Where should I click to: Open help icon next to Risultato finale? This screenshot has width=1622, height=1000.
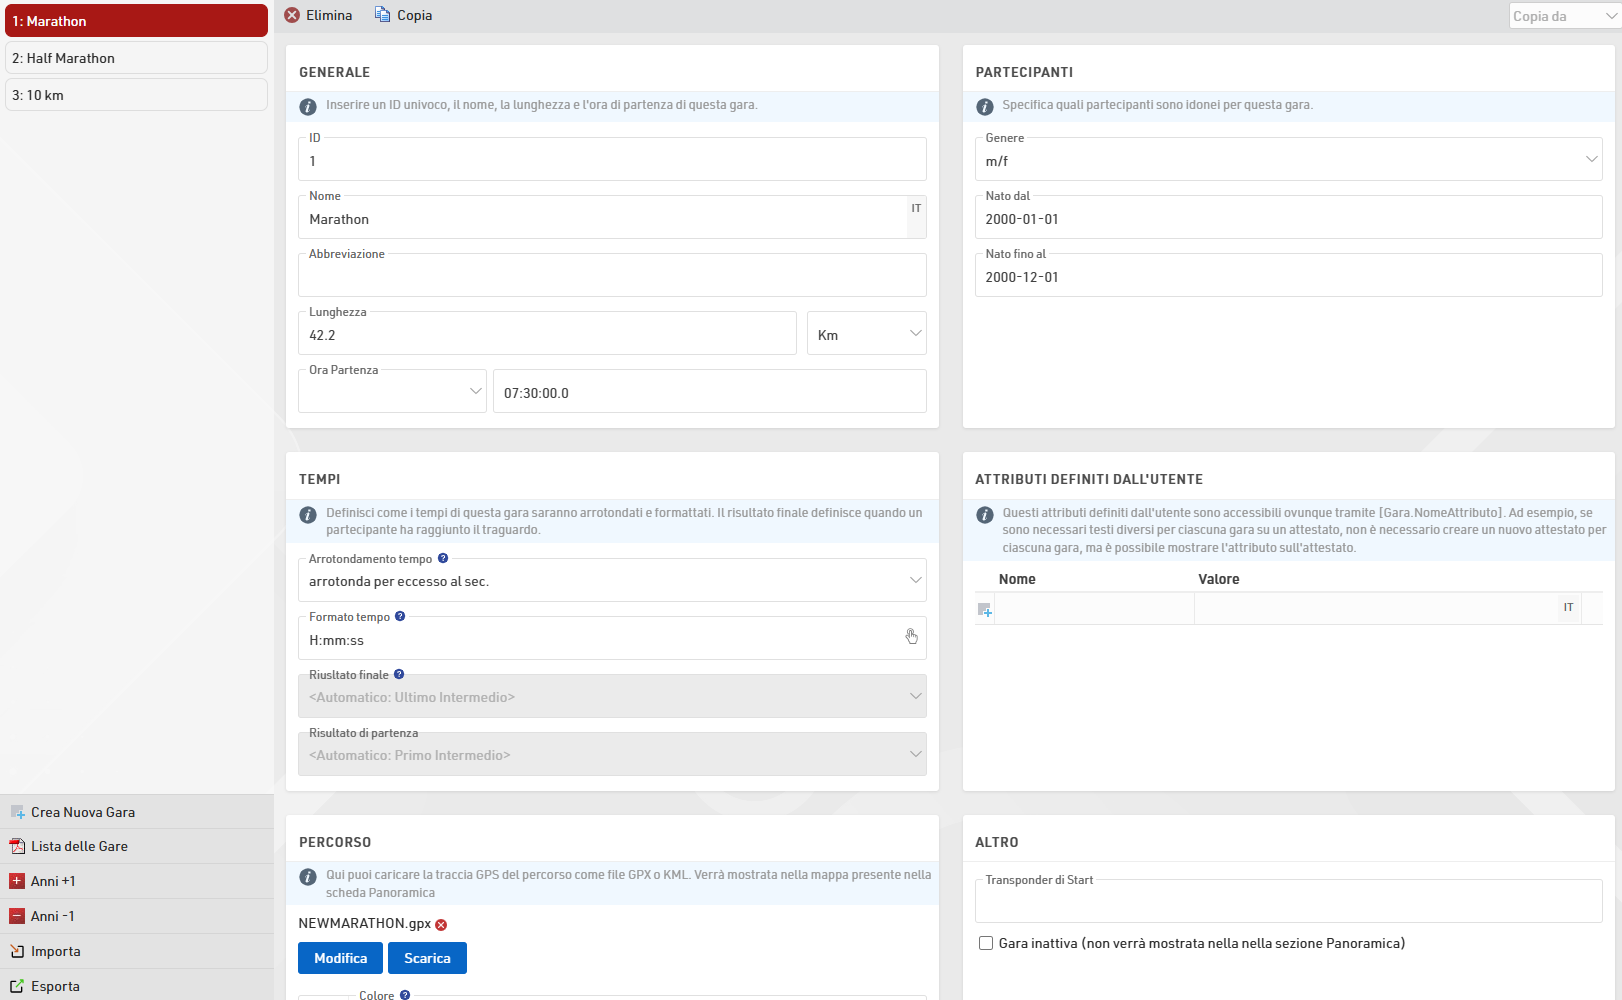399,675
